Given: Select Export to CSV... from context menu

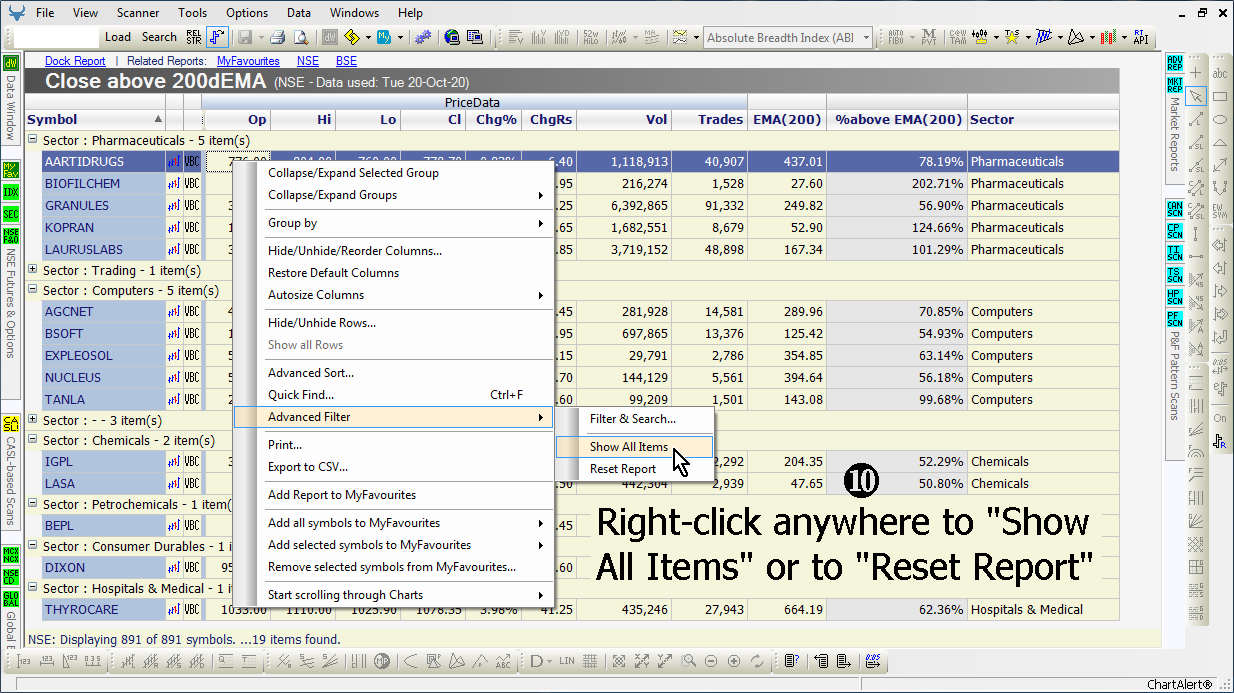Looking at the screenshot, I should (393, 467).
